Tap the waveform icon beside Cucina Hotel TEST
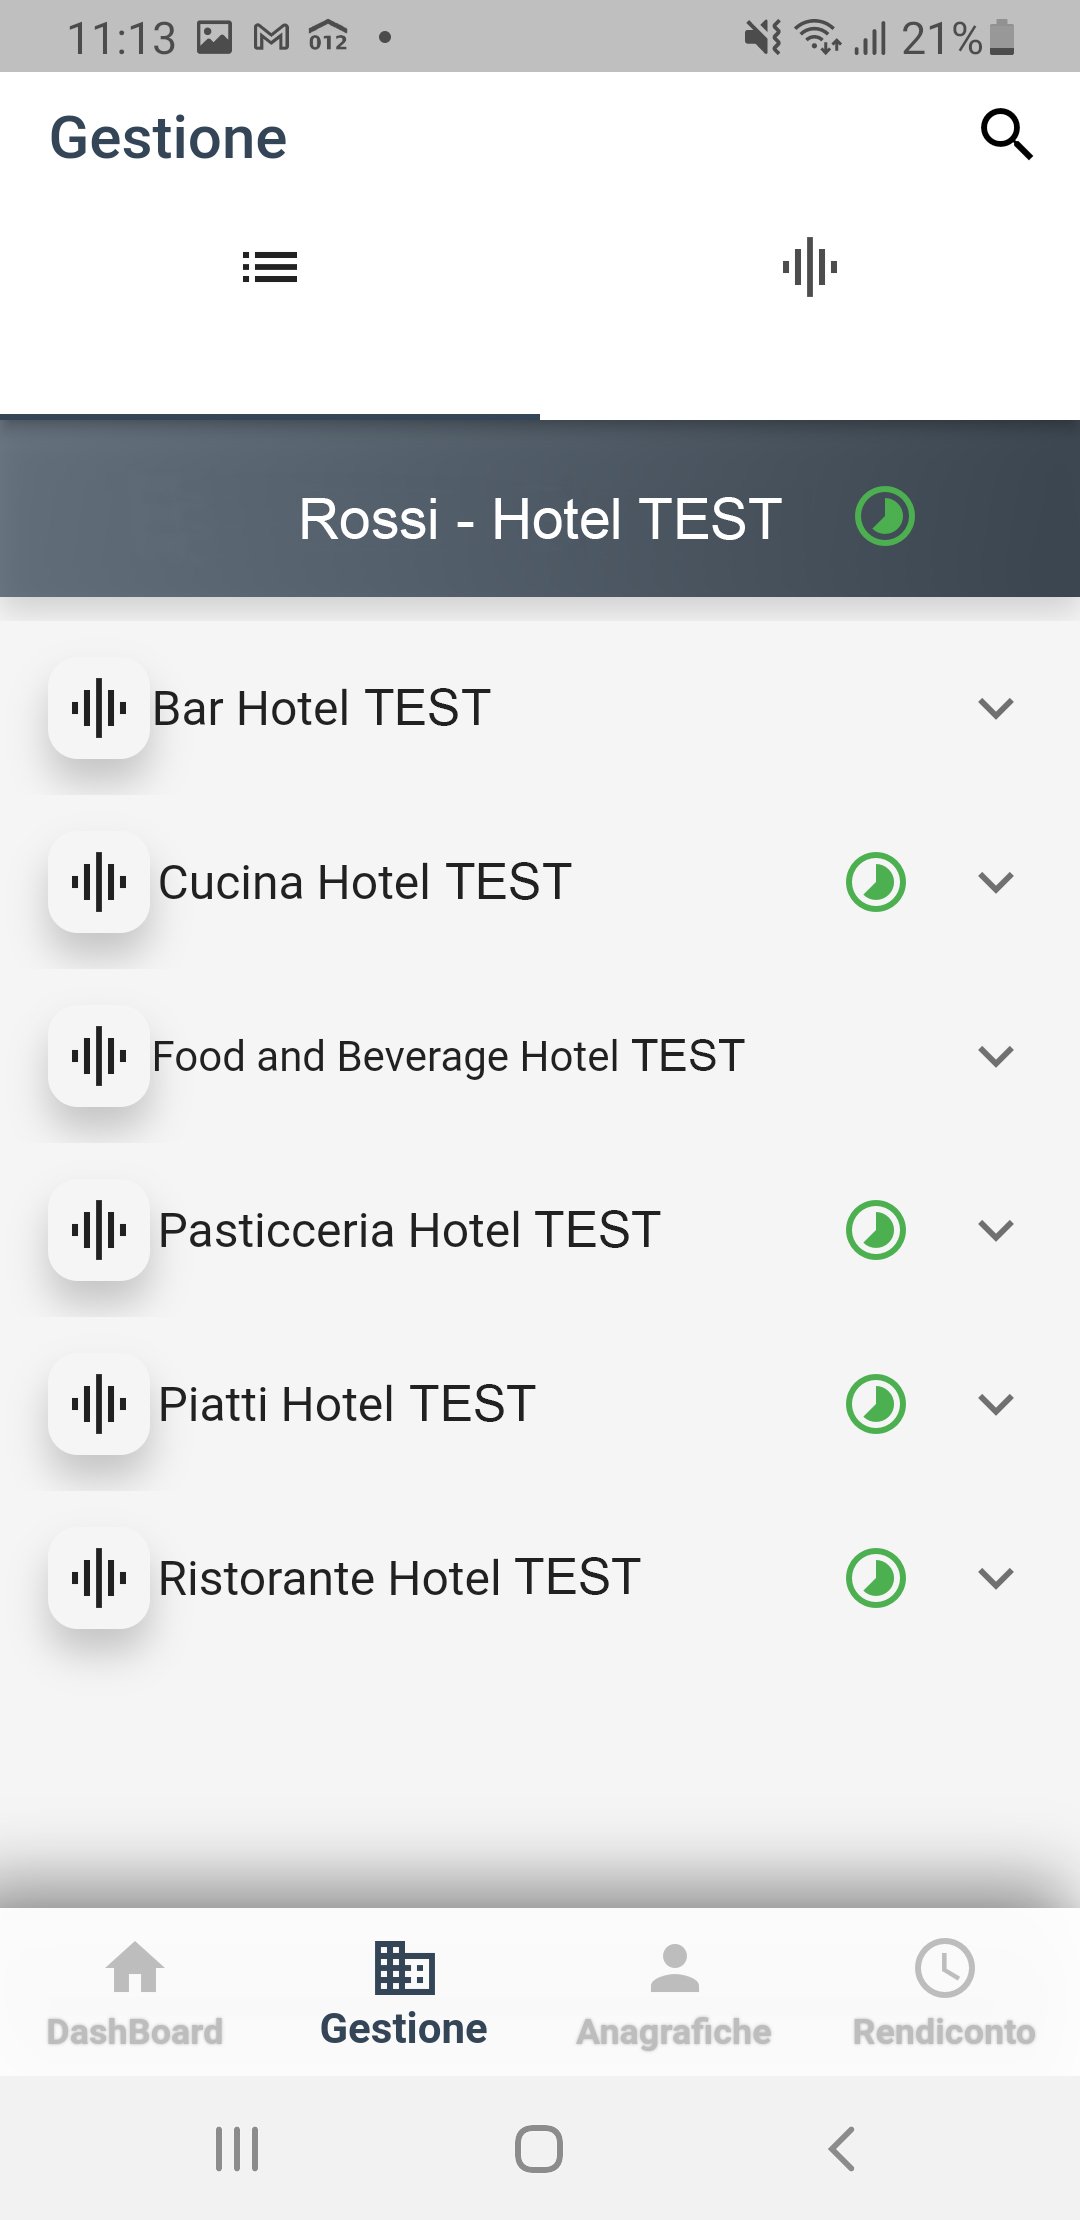 click(99, 882)
